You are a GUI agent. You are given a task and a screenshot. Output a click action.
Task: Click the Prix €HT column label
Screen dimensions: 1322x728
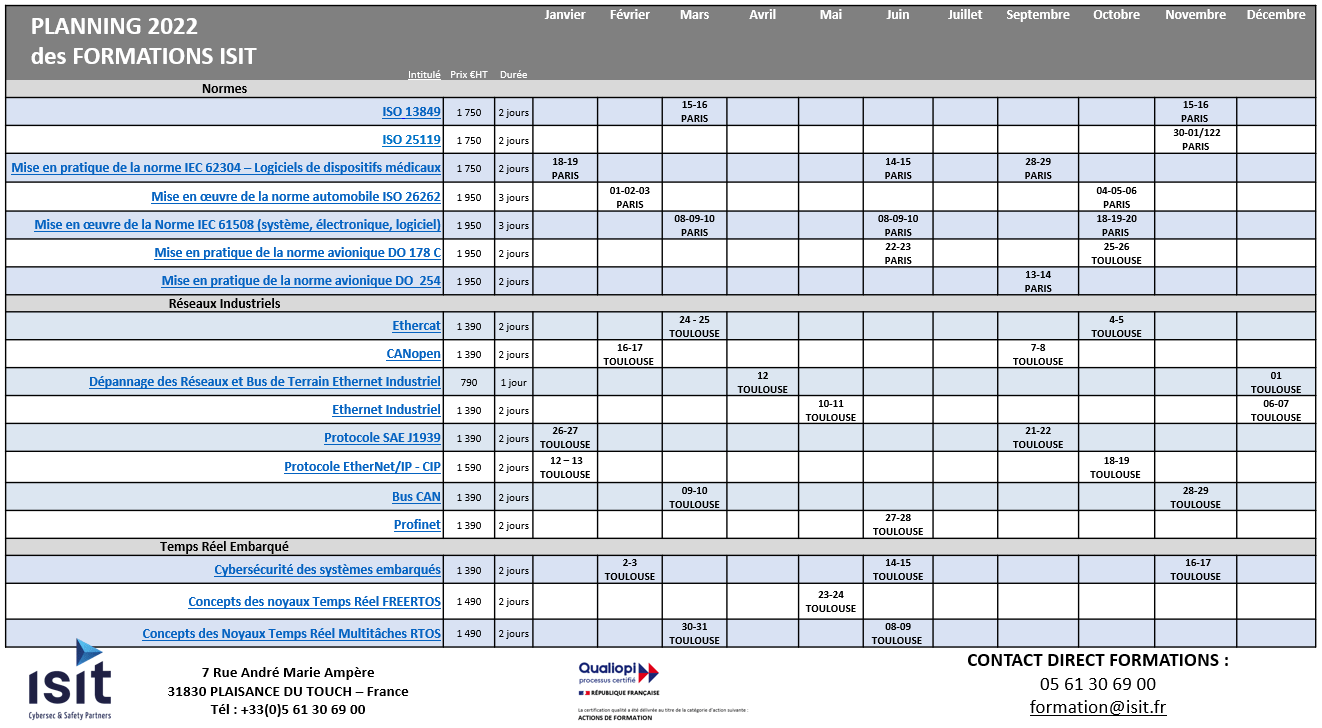[469, 75]
